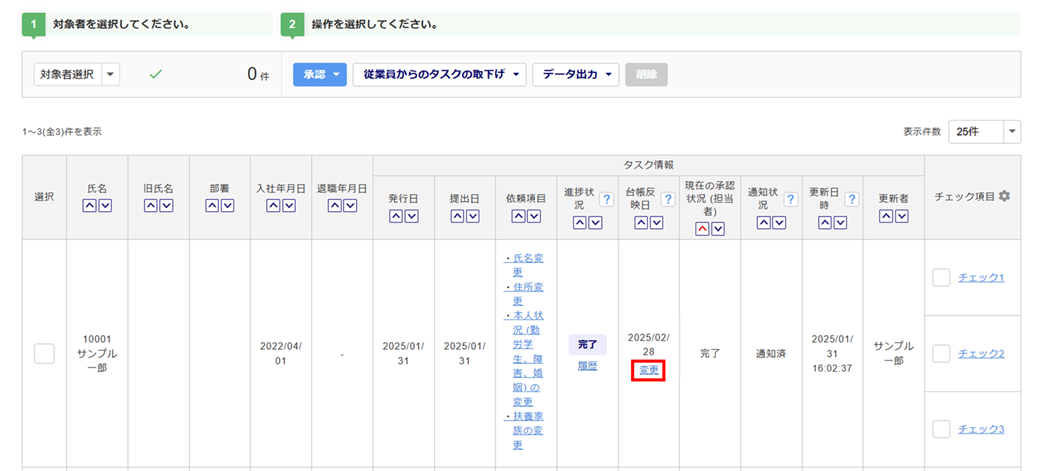Open 従業員からのタスクの取下げ menu
This screenshot has width=1043, height=471.
(x=439, y=74)
